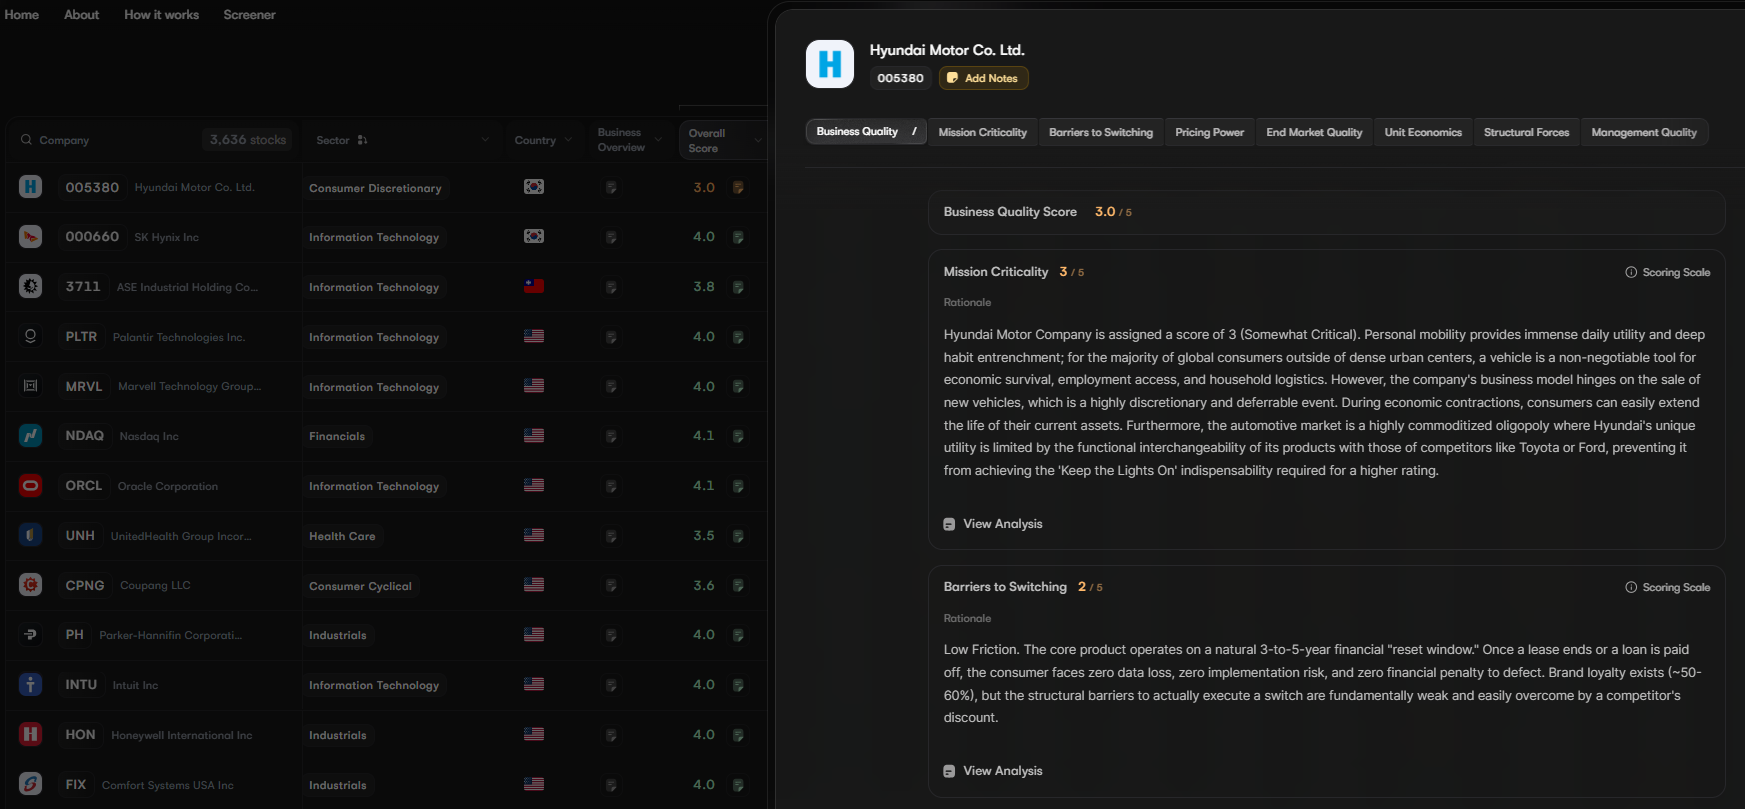Select the MRVL ticker row
Viewport: 1745px width, 809px height.
[84, 386]
